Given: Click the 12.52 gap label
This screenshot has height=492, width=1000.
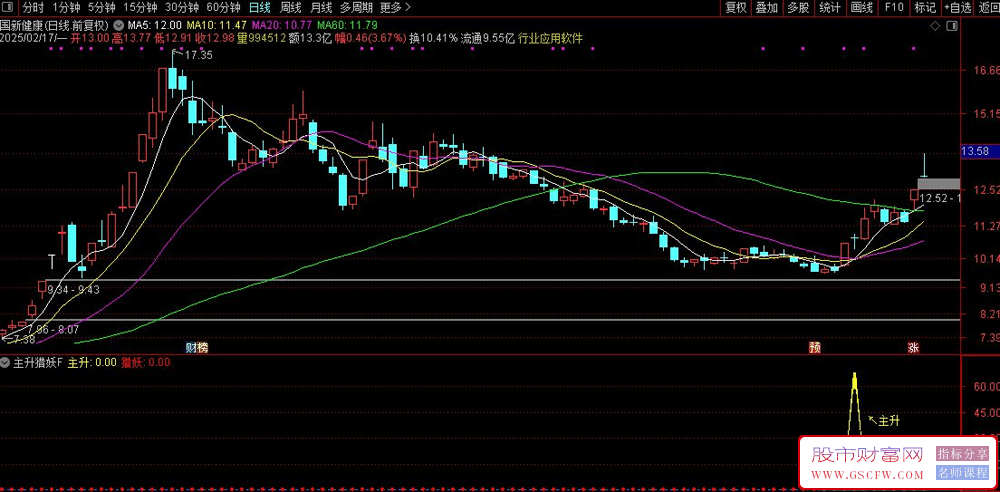Looking at the screenshot, I should coord(939,198).
